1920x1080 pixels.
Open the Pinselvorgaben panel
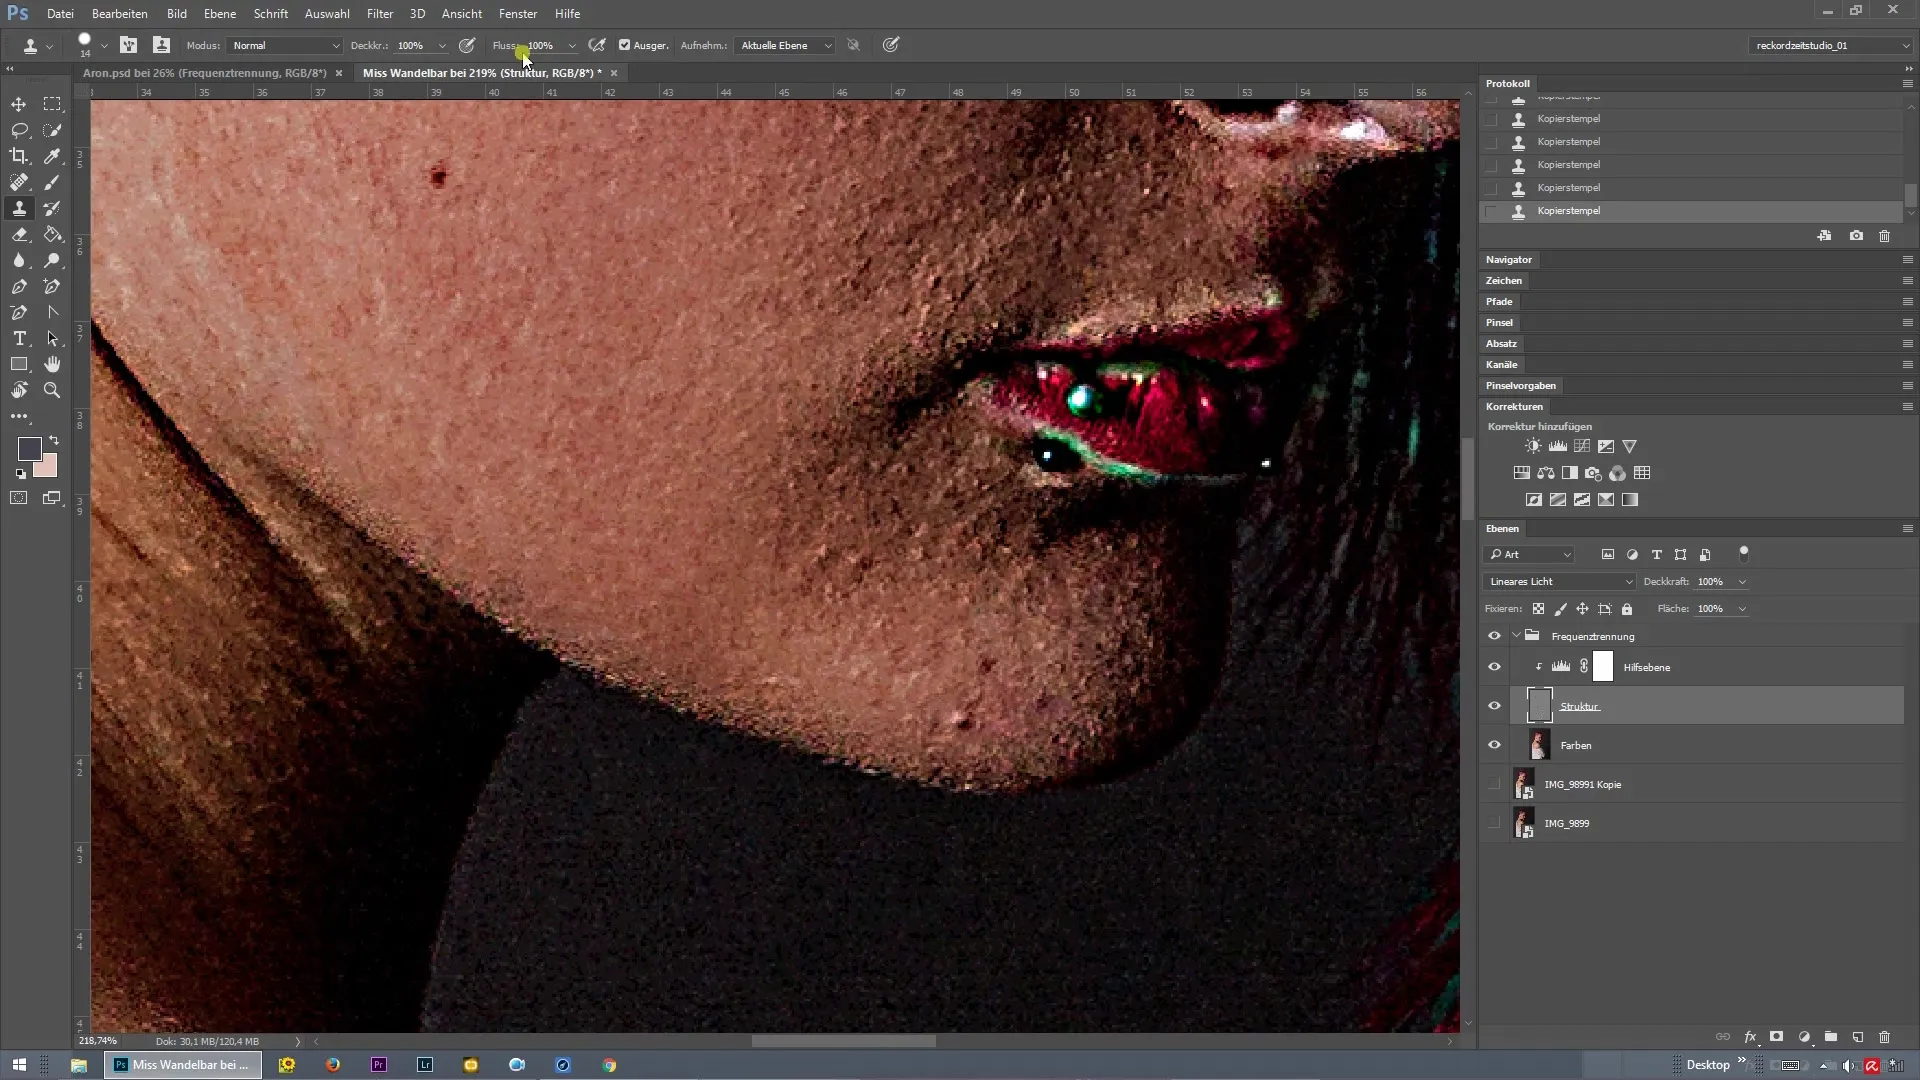click(x=1520, y=385)
